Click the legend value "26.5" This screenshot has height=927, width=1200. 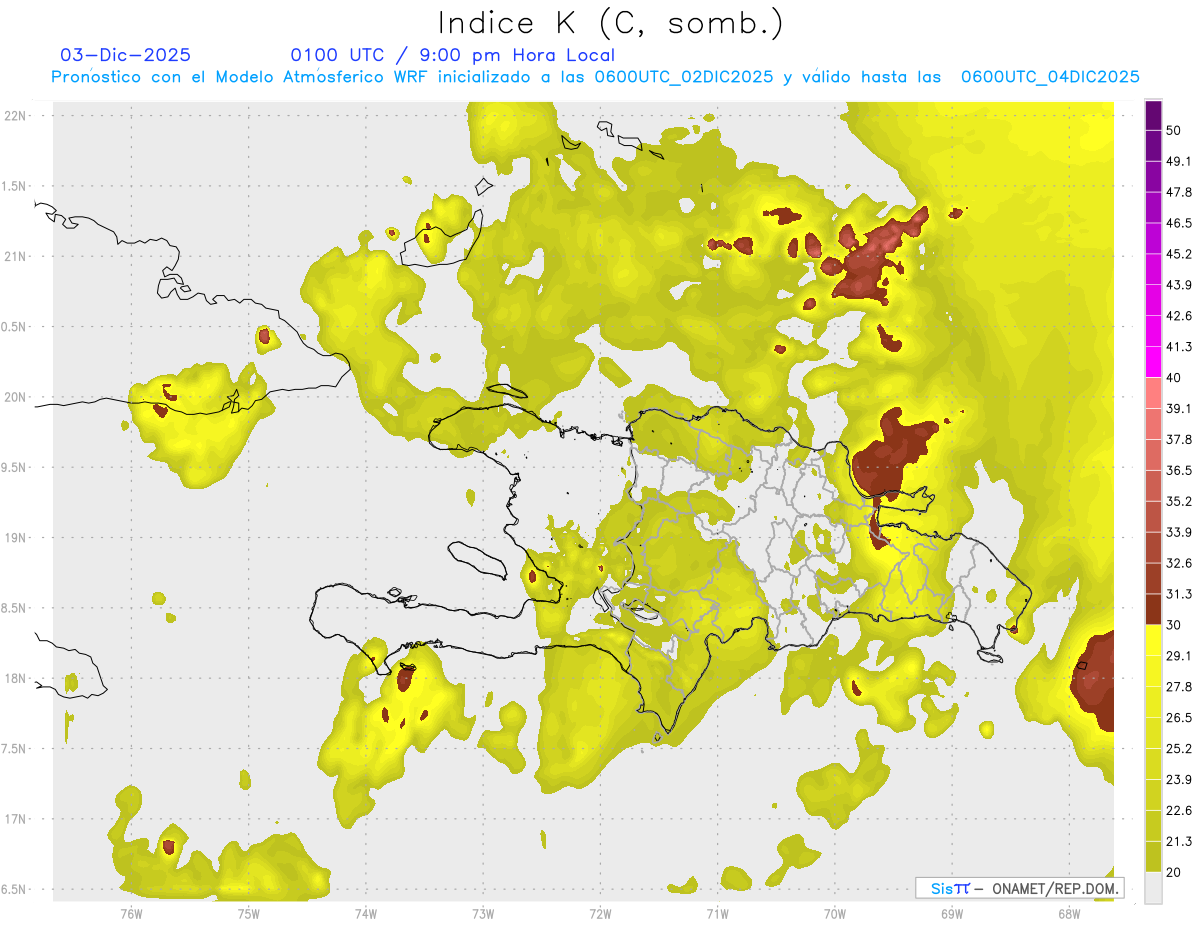tap(1179, 718)
